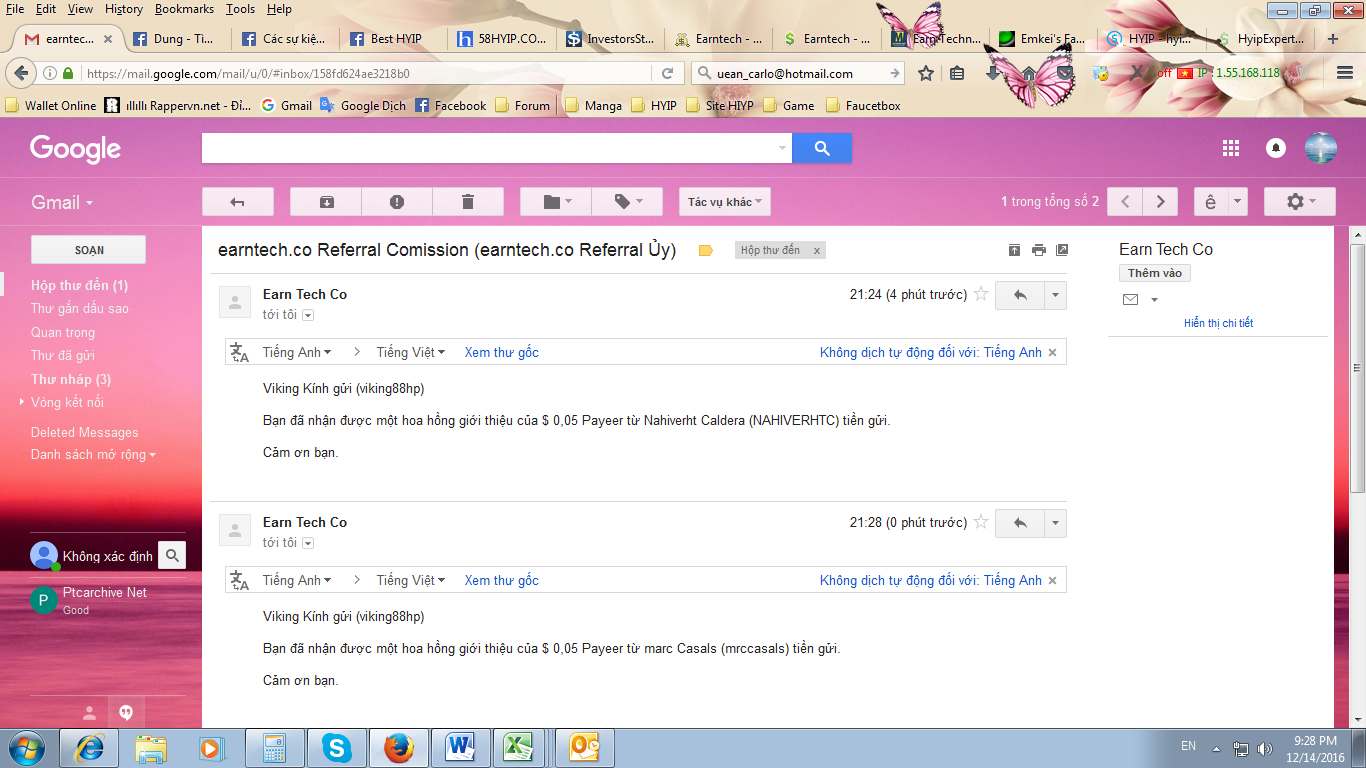Click the Thêm vào button
Image resolution: width=1366 pixels, height=768 pixels.
[x=1155, y=273]
